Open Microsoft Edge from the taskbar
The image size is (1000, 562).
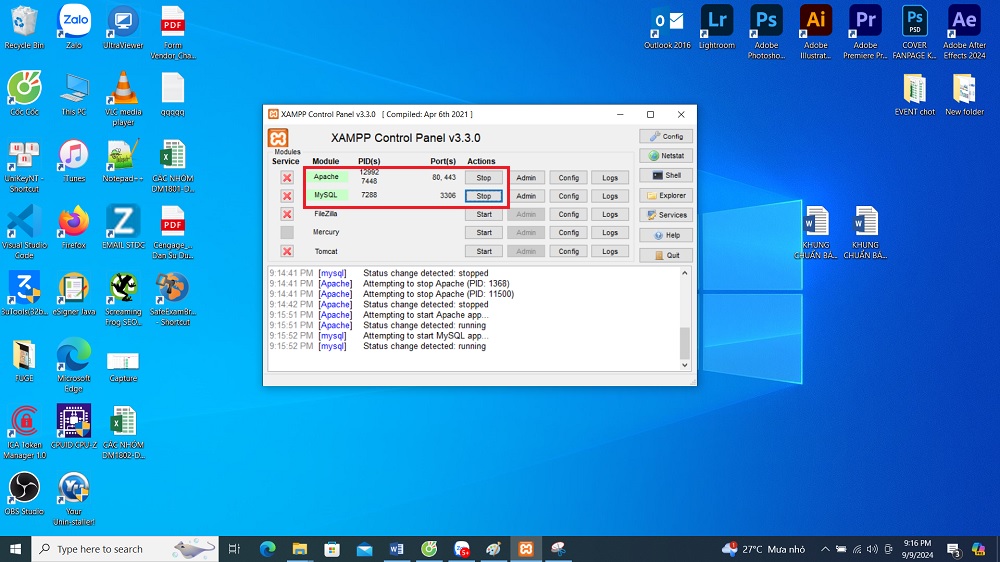267,549
